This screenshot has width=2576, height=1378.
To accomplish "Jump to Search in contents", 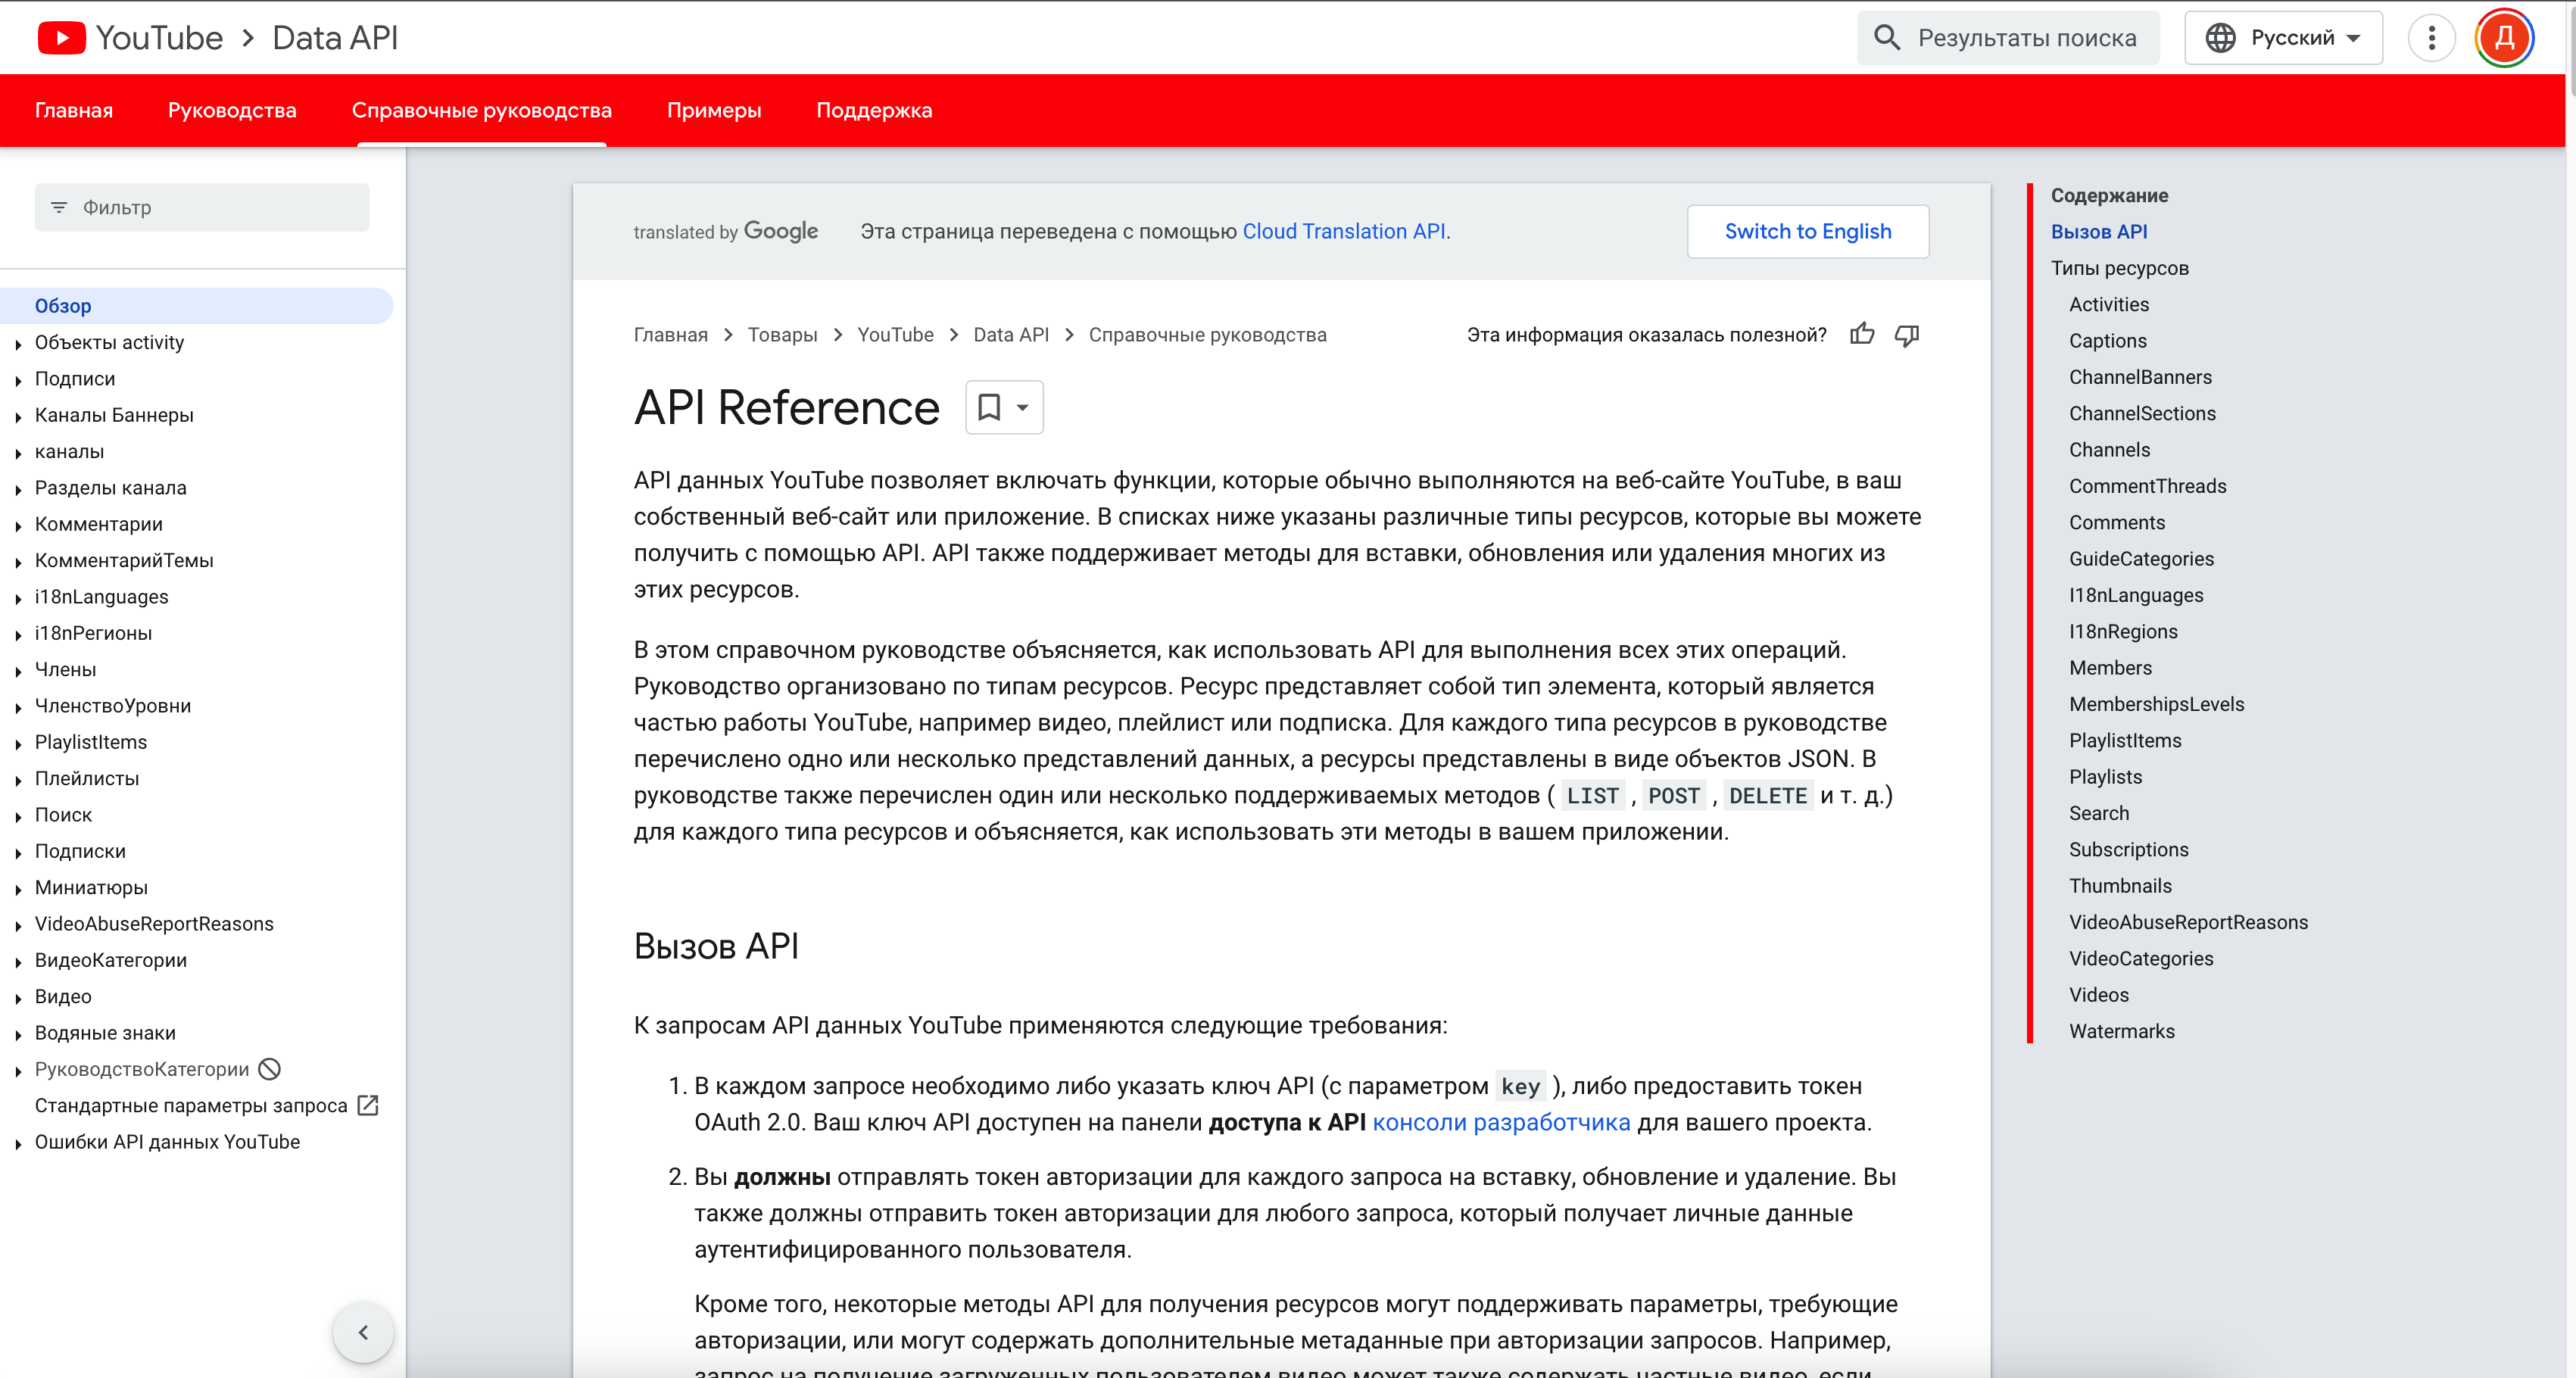I will [2099, 813].
